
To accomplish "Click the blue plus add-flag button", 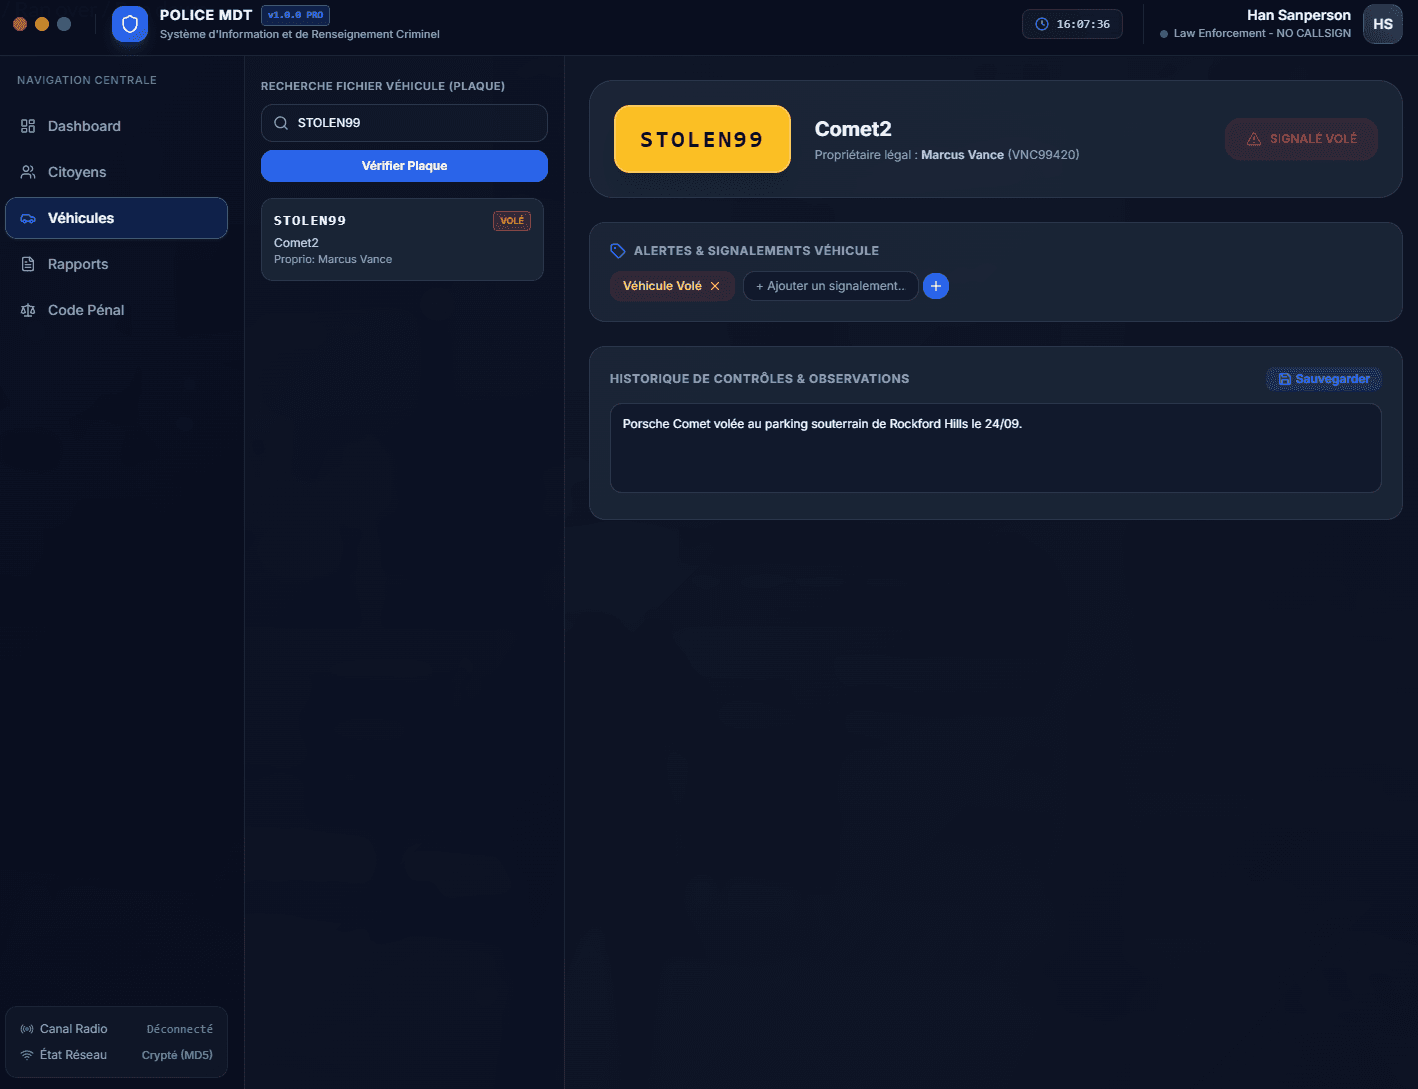I will 936,286.
